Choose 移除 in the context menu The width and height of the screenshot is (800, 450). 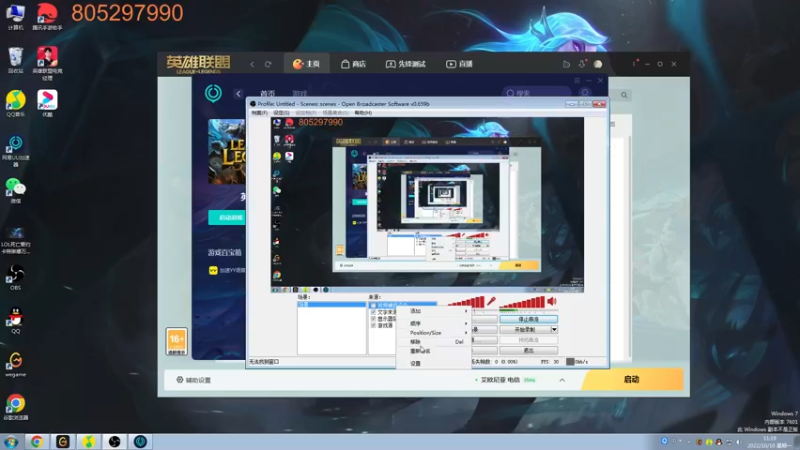433,342
